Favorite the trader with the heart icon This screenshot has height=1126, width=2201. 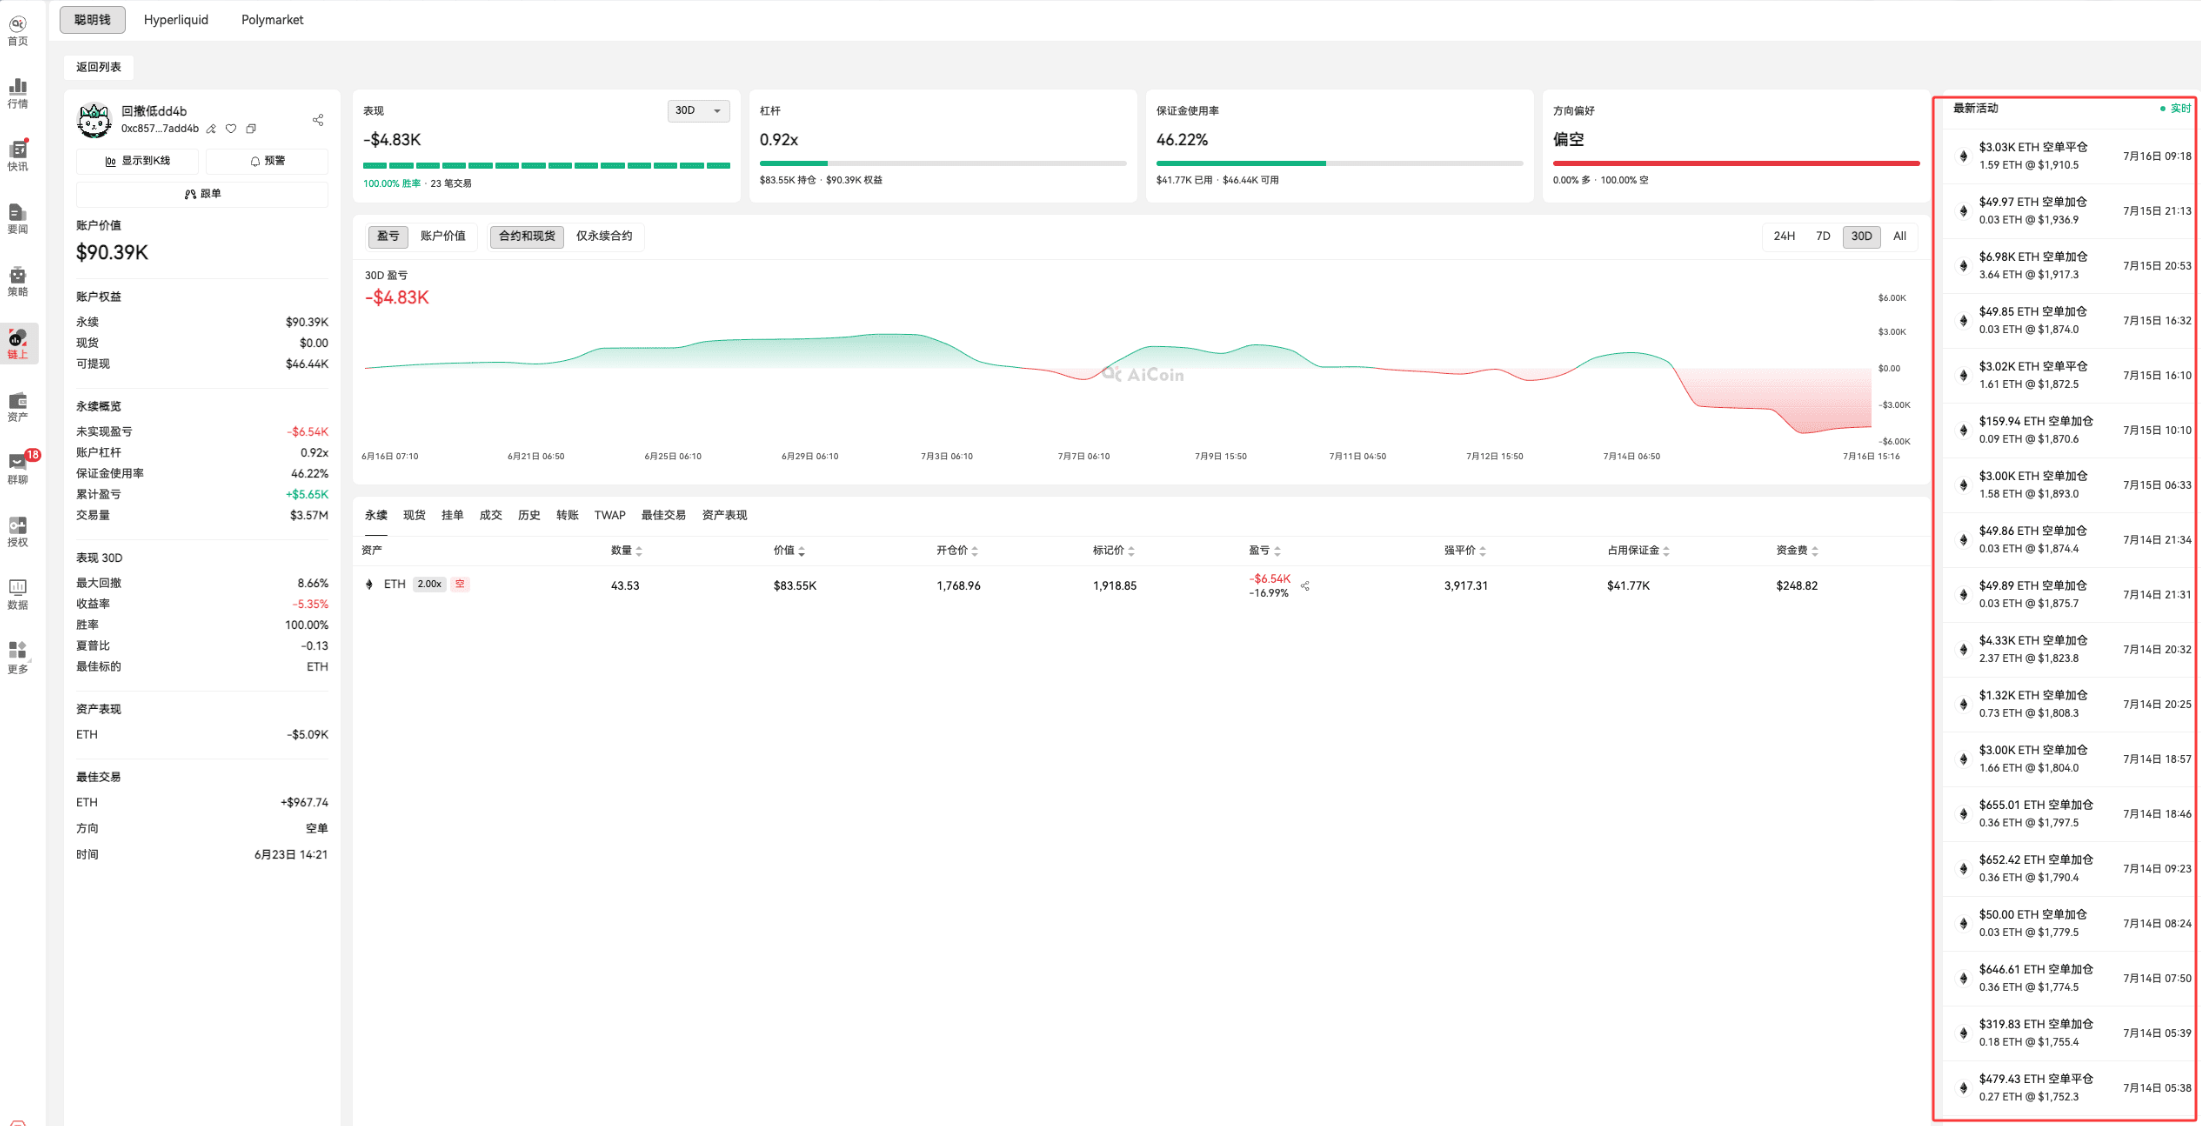click(x=231, y=128)
